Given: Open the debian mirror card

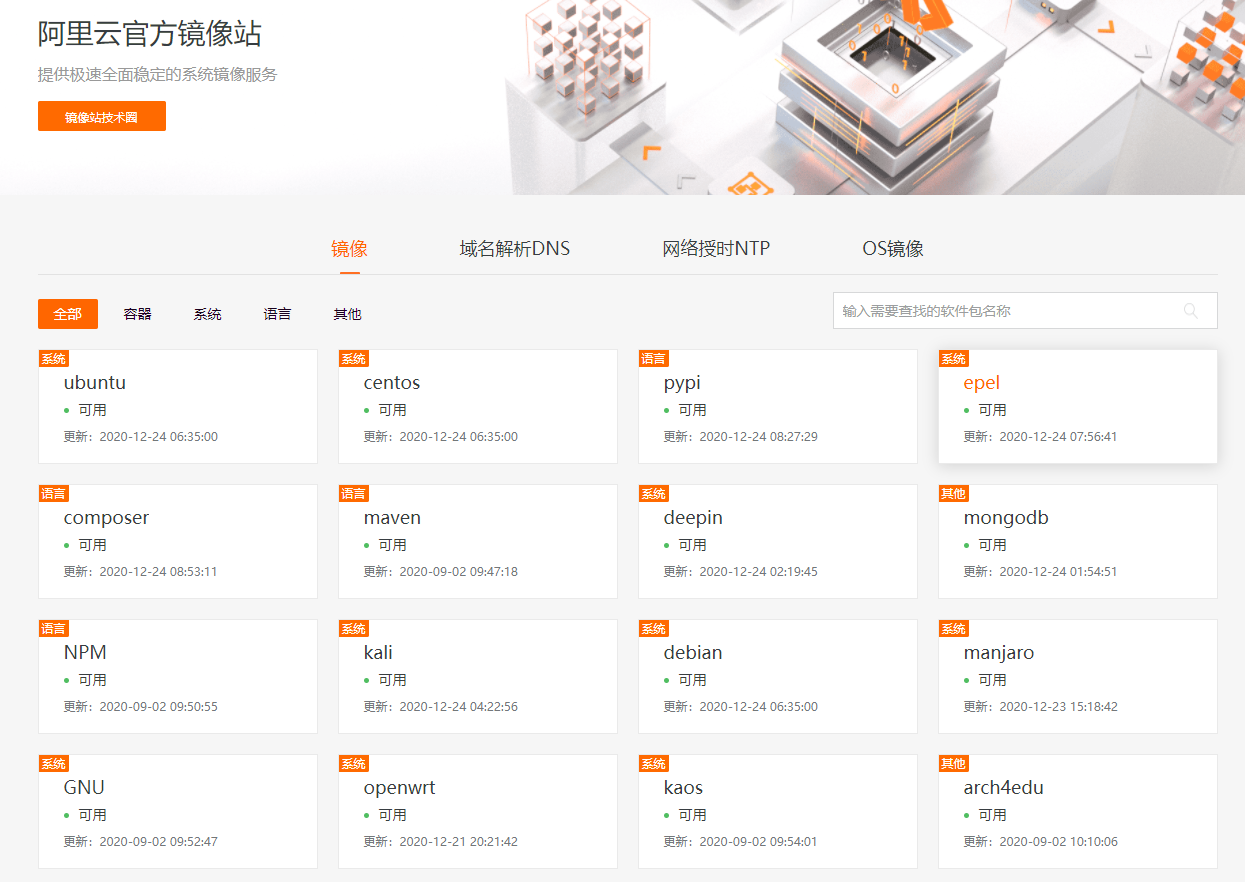Looking at the screenshot, I should point(778,677).
